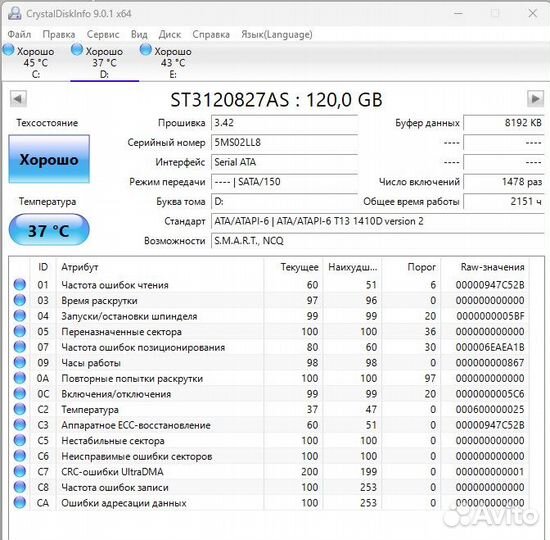Viewport: 550px width, 540px height.
Task: Go to previous disk with left arrow
Action: pos(18,99)
